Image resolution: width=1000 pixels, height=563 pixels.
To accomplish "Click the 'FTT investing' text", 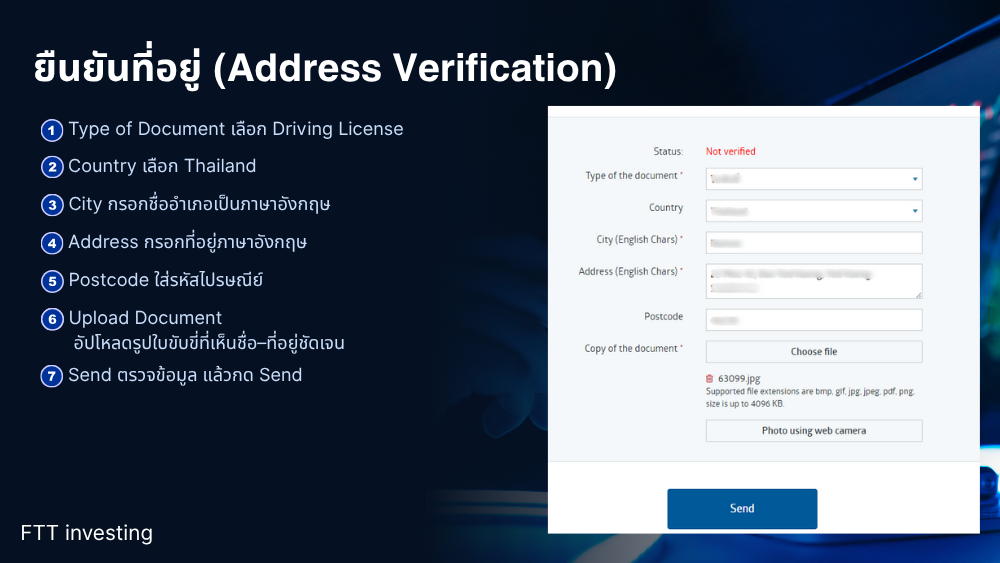I will tap(87, 533).
